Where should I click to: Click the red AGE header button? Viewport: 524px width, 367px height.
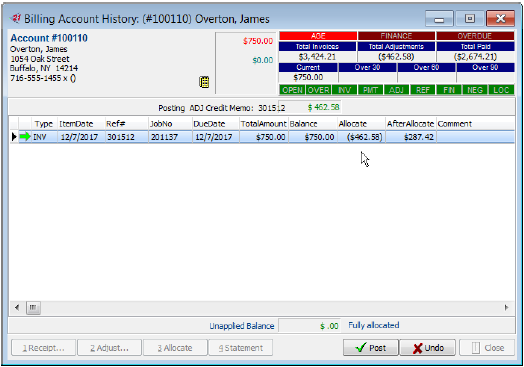click(318, 36)
